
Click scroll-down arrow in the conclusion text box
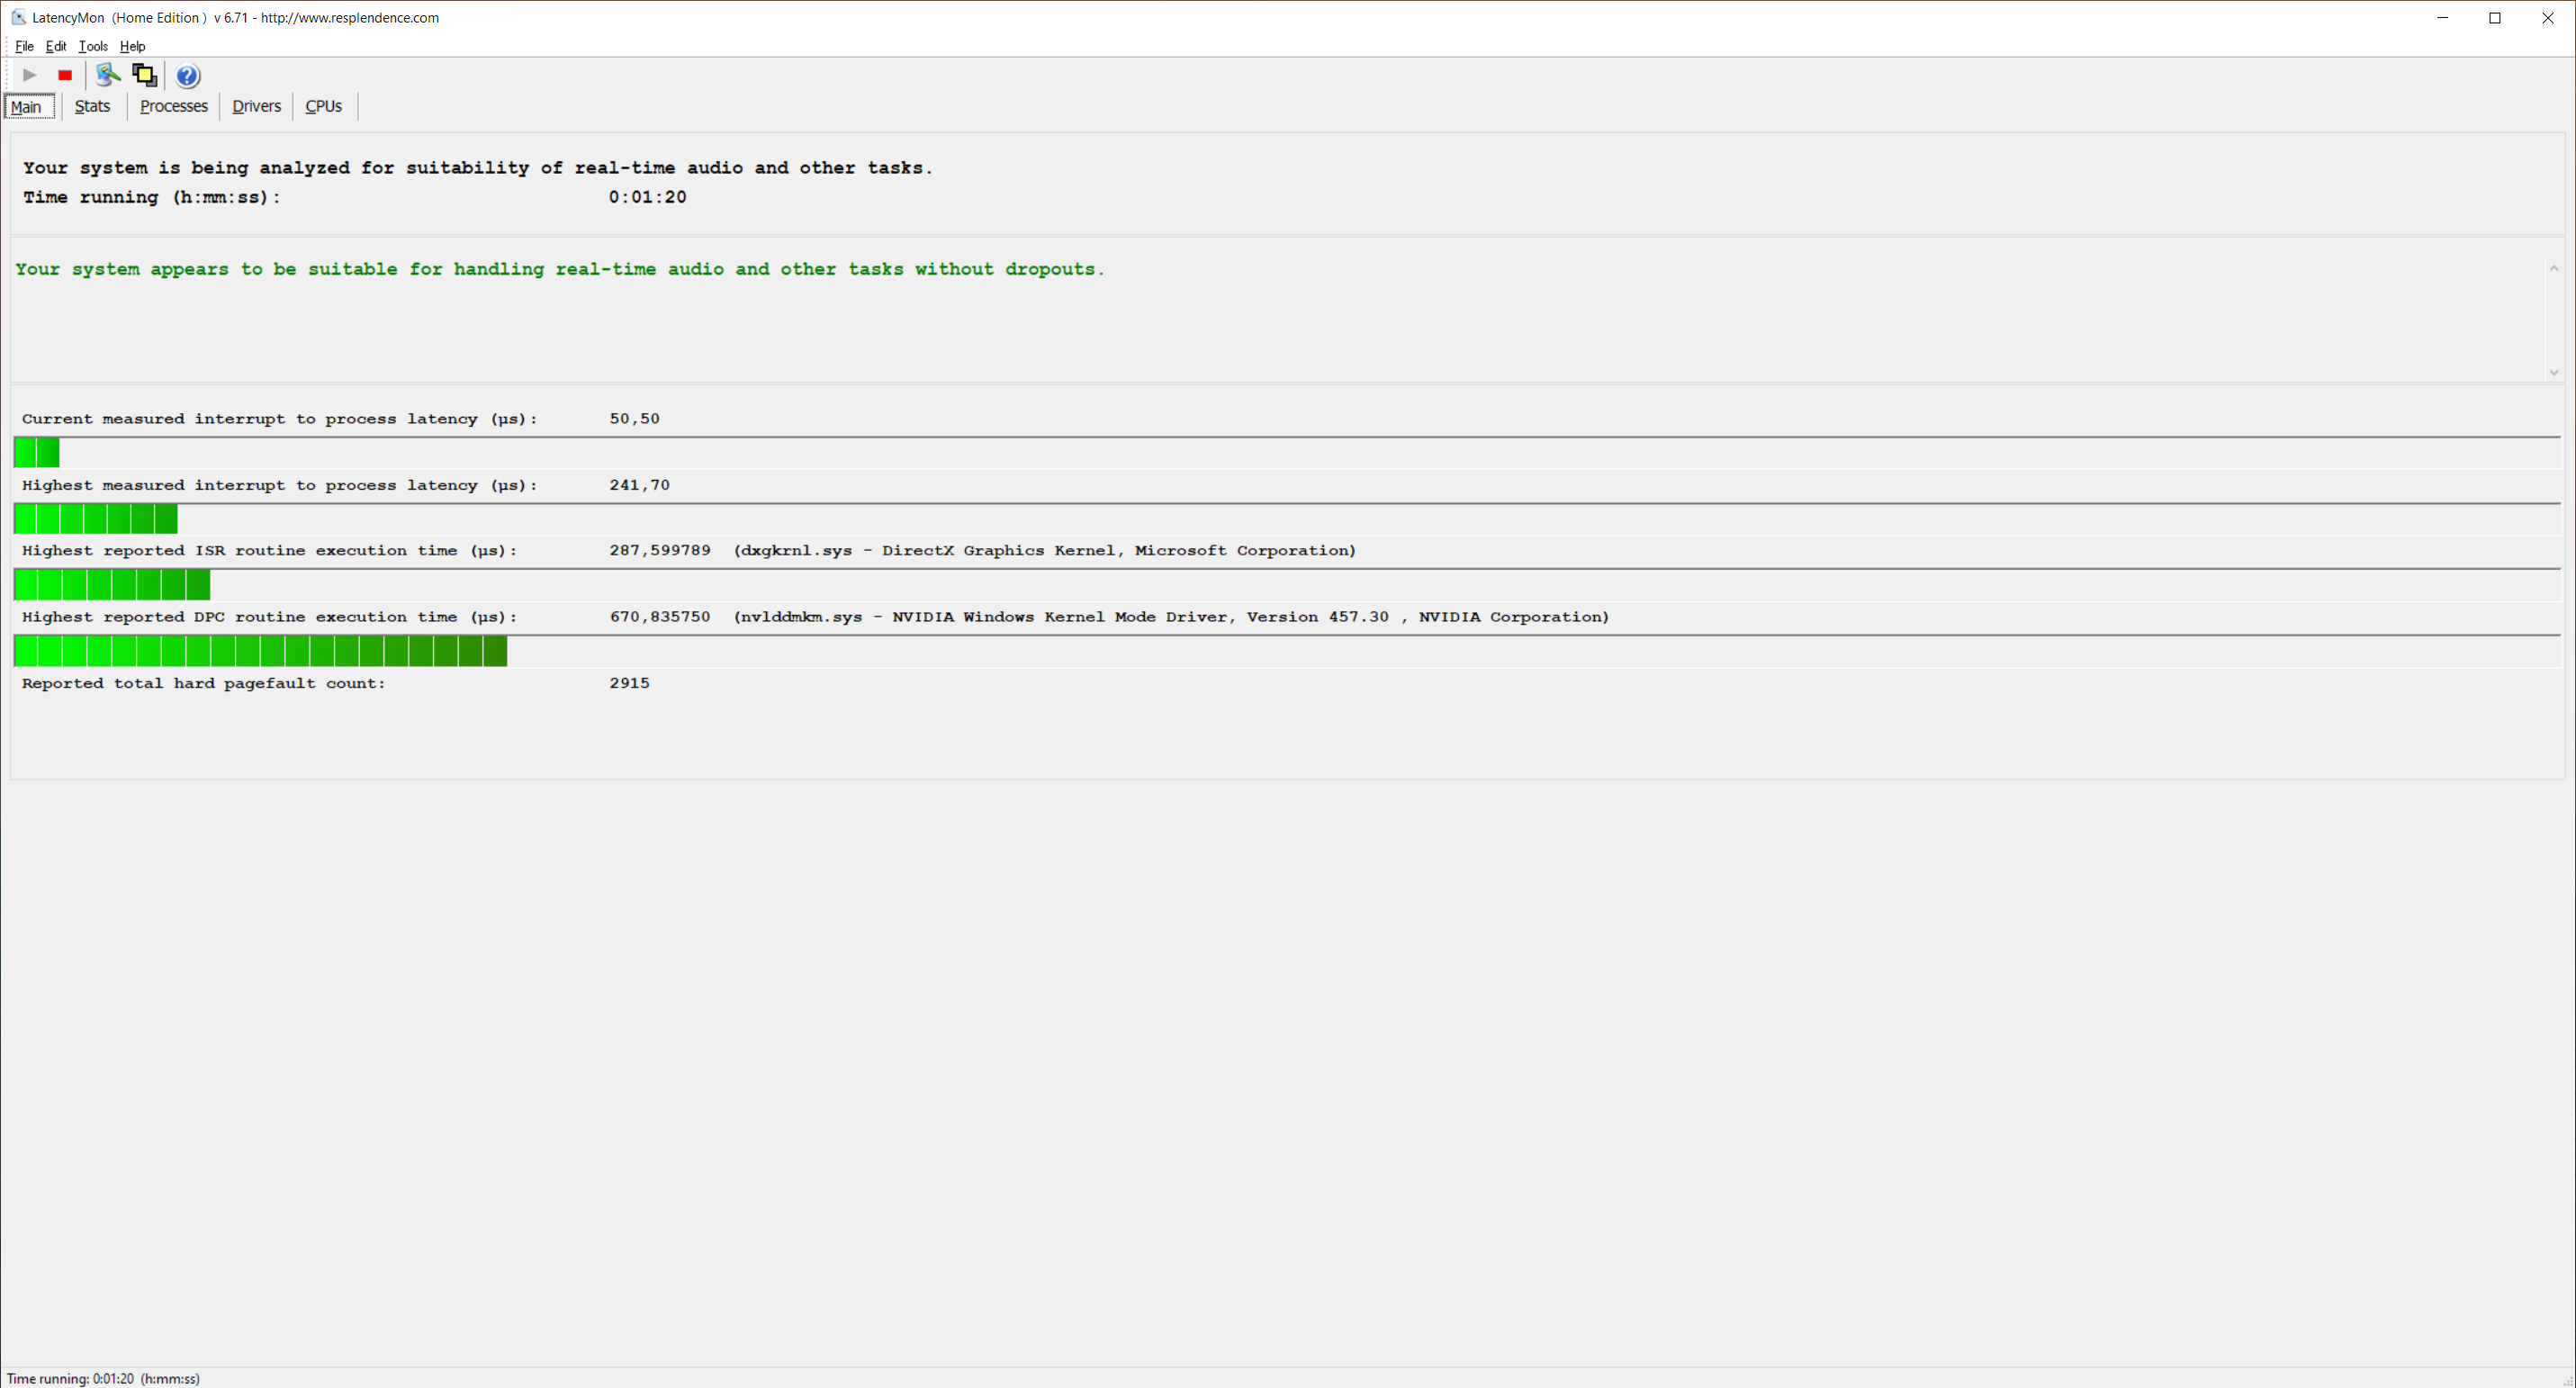pyautogui.click(x=2553, y=372)
